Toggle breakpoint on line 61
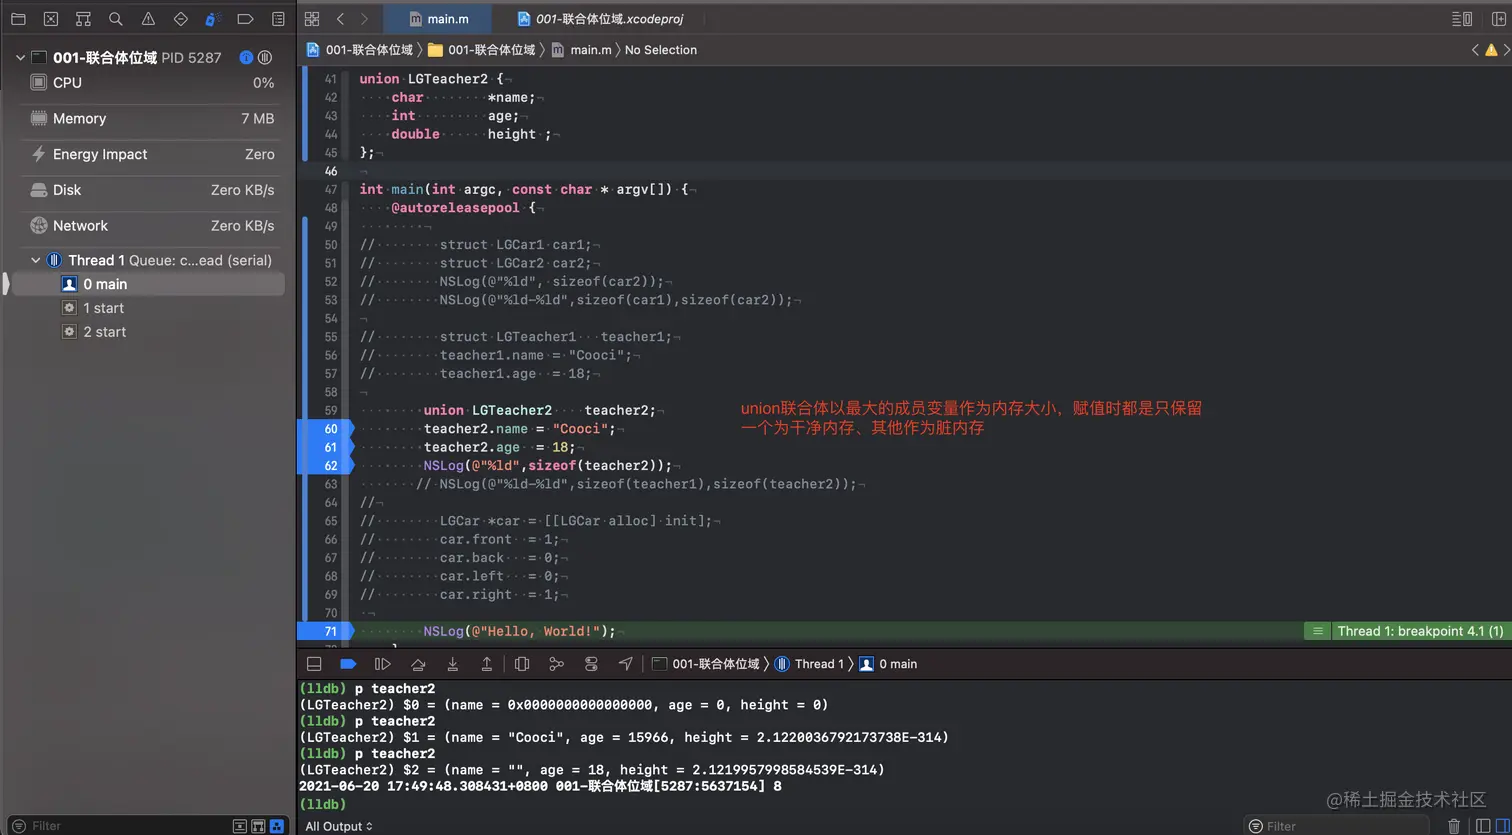The image size is (1512, 835). click(x=326, y=447)
